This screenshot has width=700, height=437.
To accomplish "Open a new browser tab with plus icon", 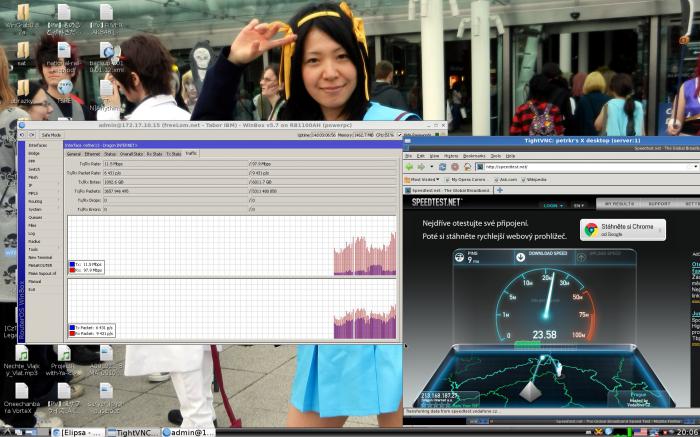I will (500, 190).
